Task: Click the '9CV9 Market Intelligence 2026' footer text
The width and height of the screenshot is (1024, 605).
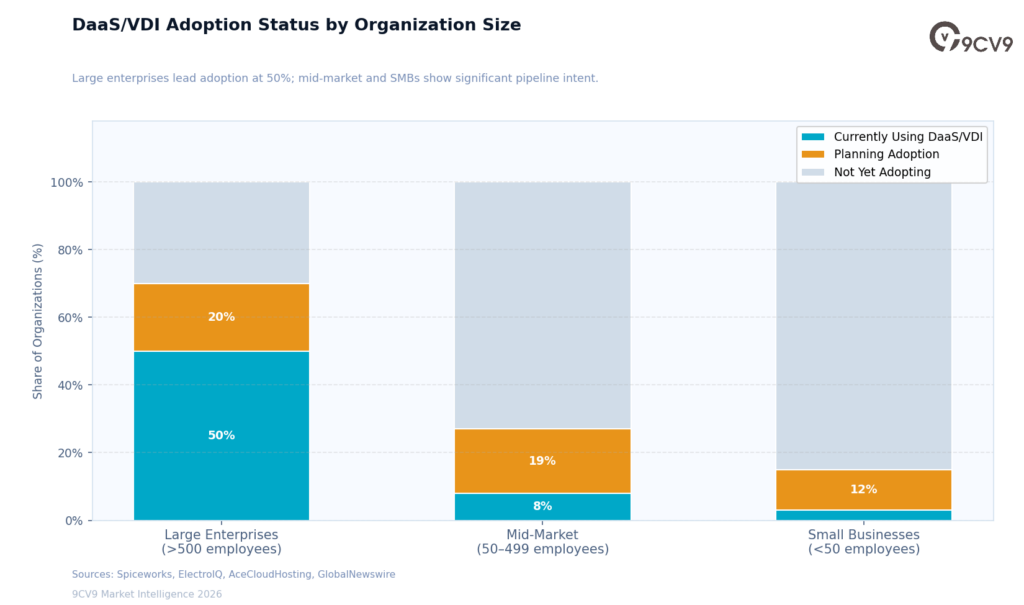Action: (147, 594)
